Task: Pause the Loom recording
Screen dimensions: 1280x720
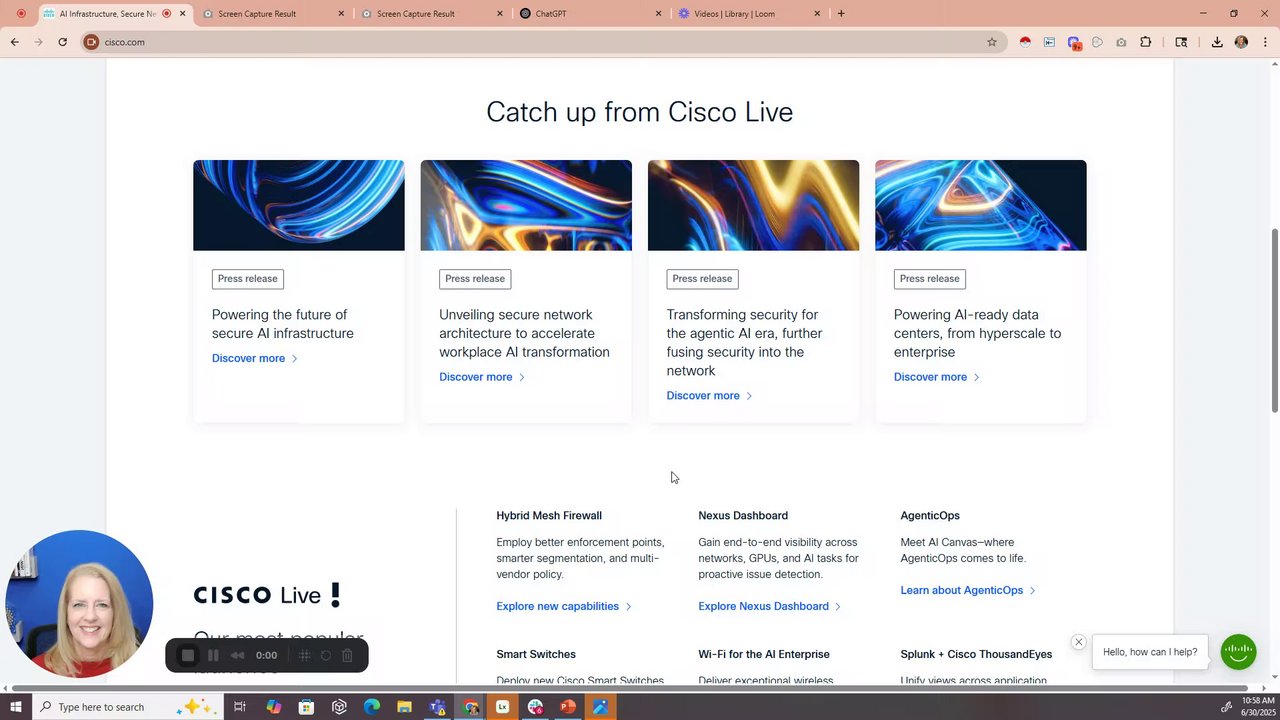Action: (213, 656)
